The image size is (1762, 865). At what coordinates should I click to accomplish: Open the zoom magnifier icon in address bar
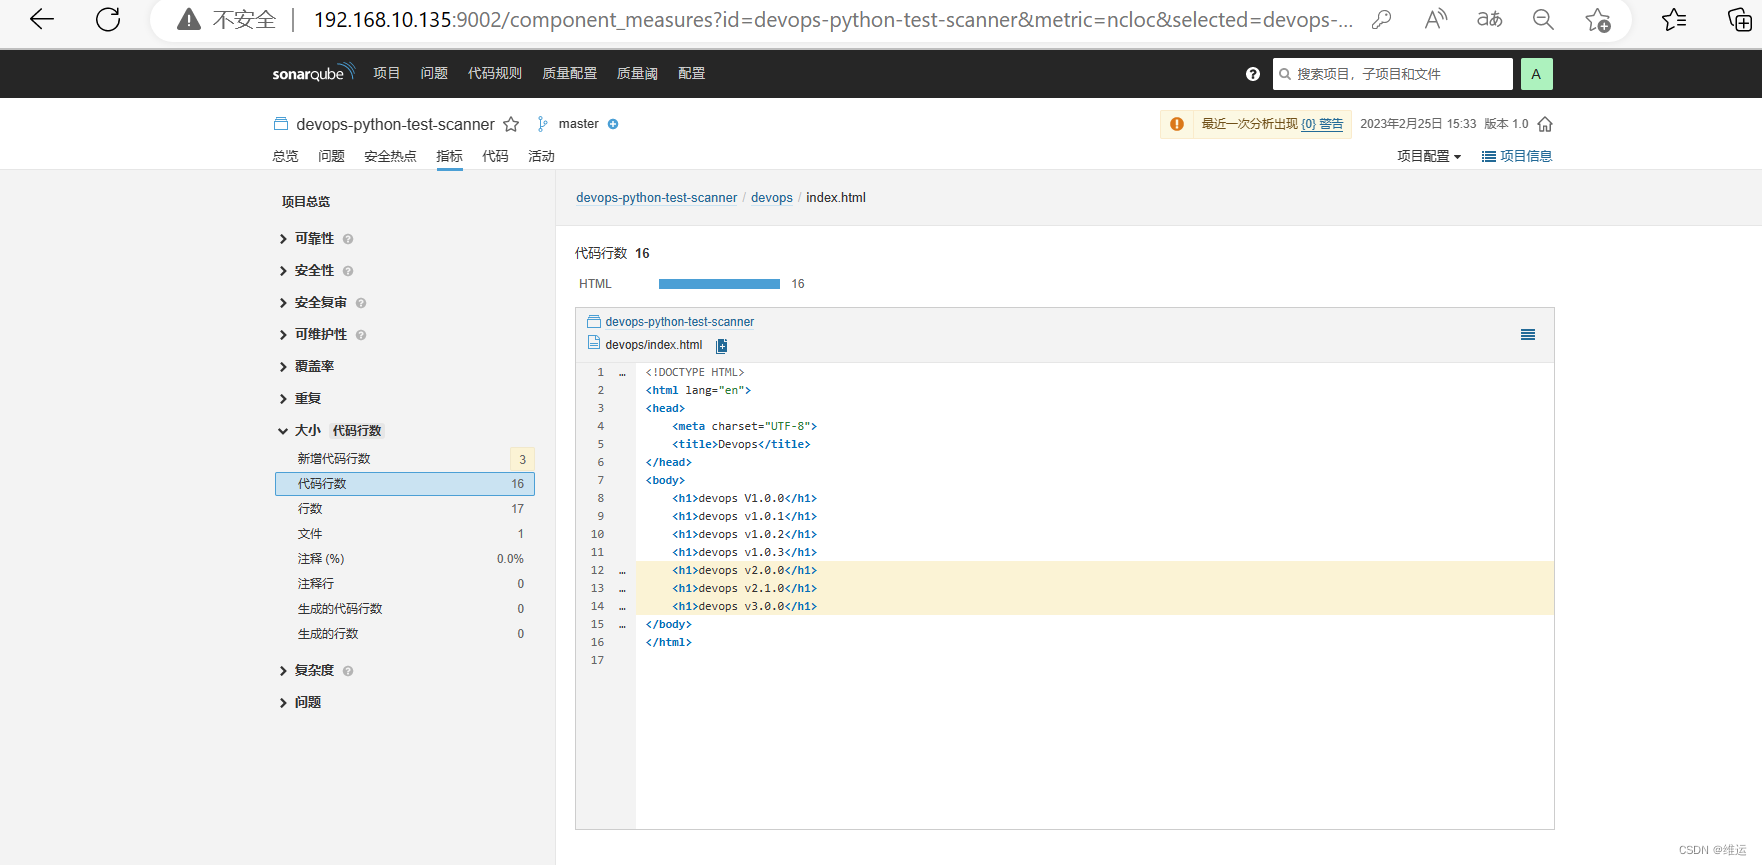pos(1543,19)
